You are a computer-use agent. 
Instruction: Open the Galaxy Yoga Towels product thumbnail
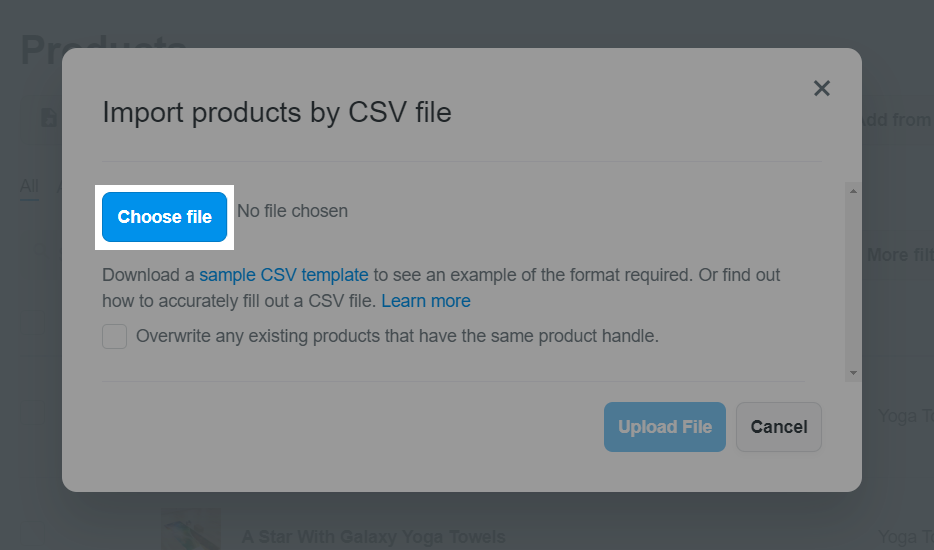coord(190,532)
